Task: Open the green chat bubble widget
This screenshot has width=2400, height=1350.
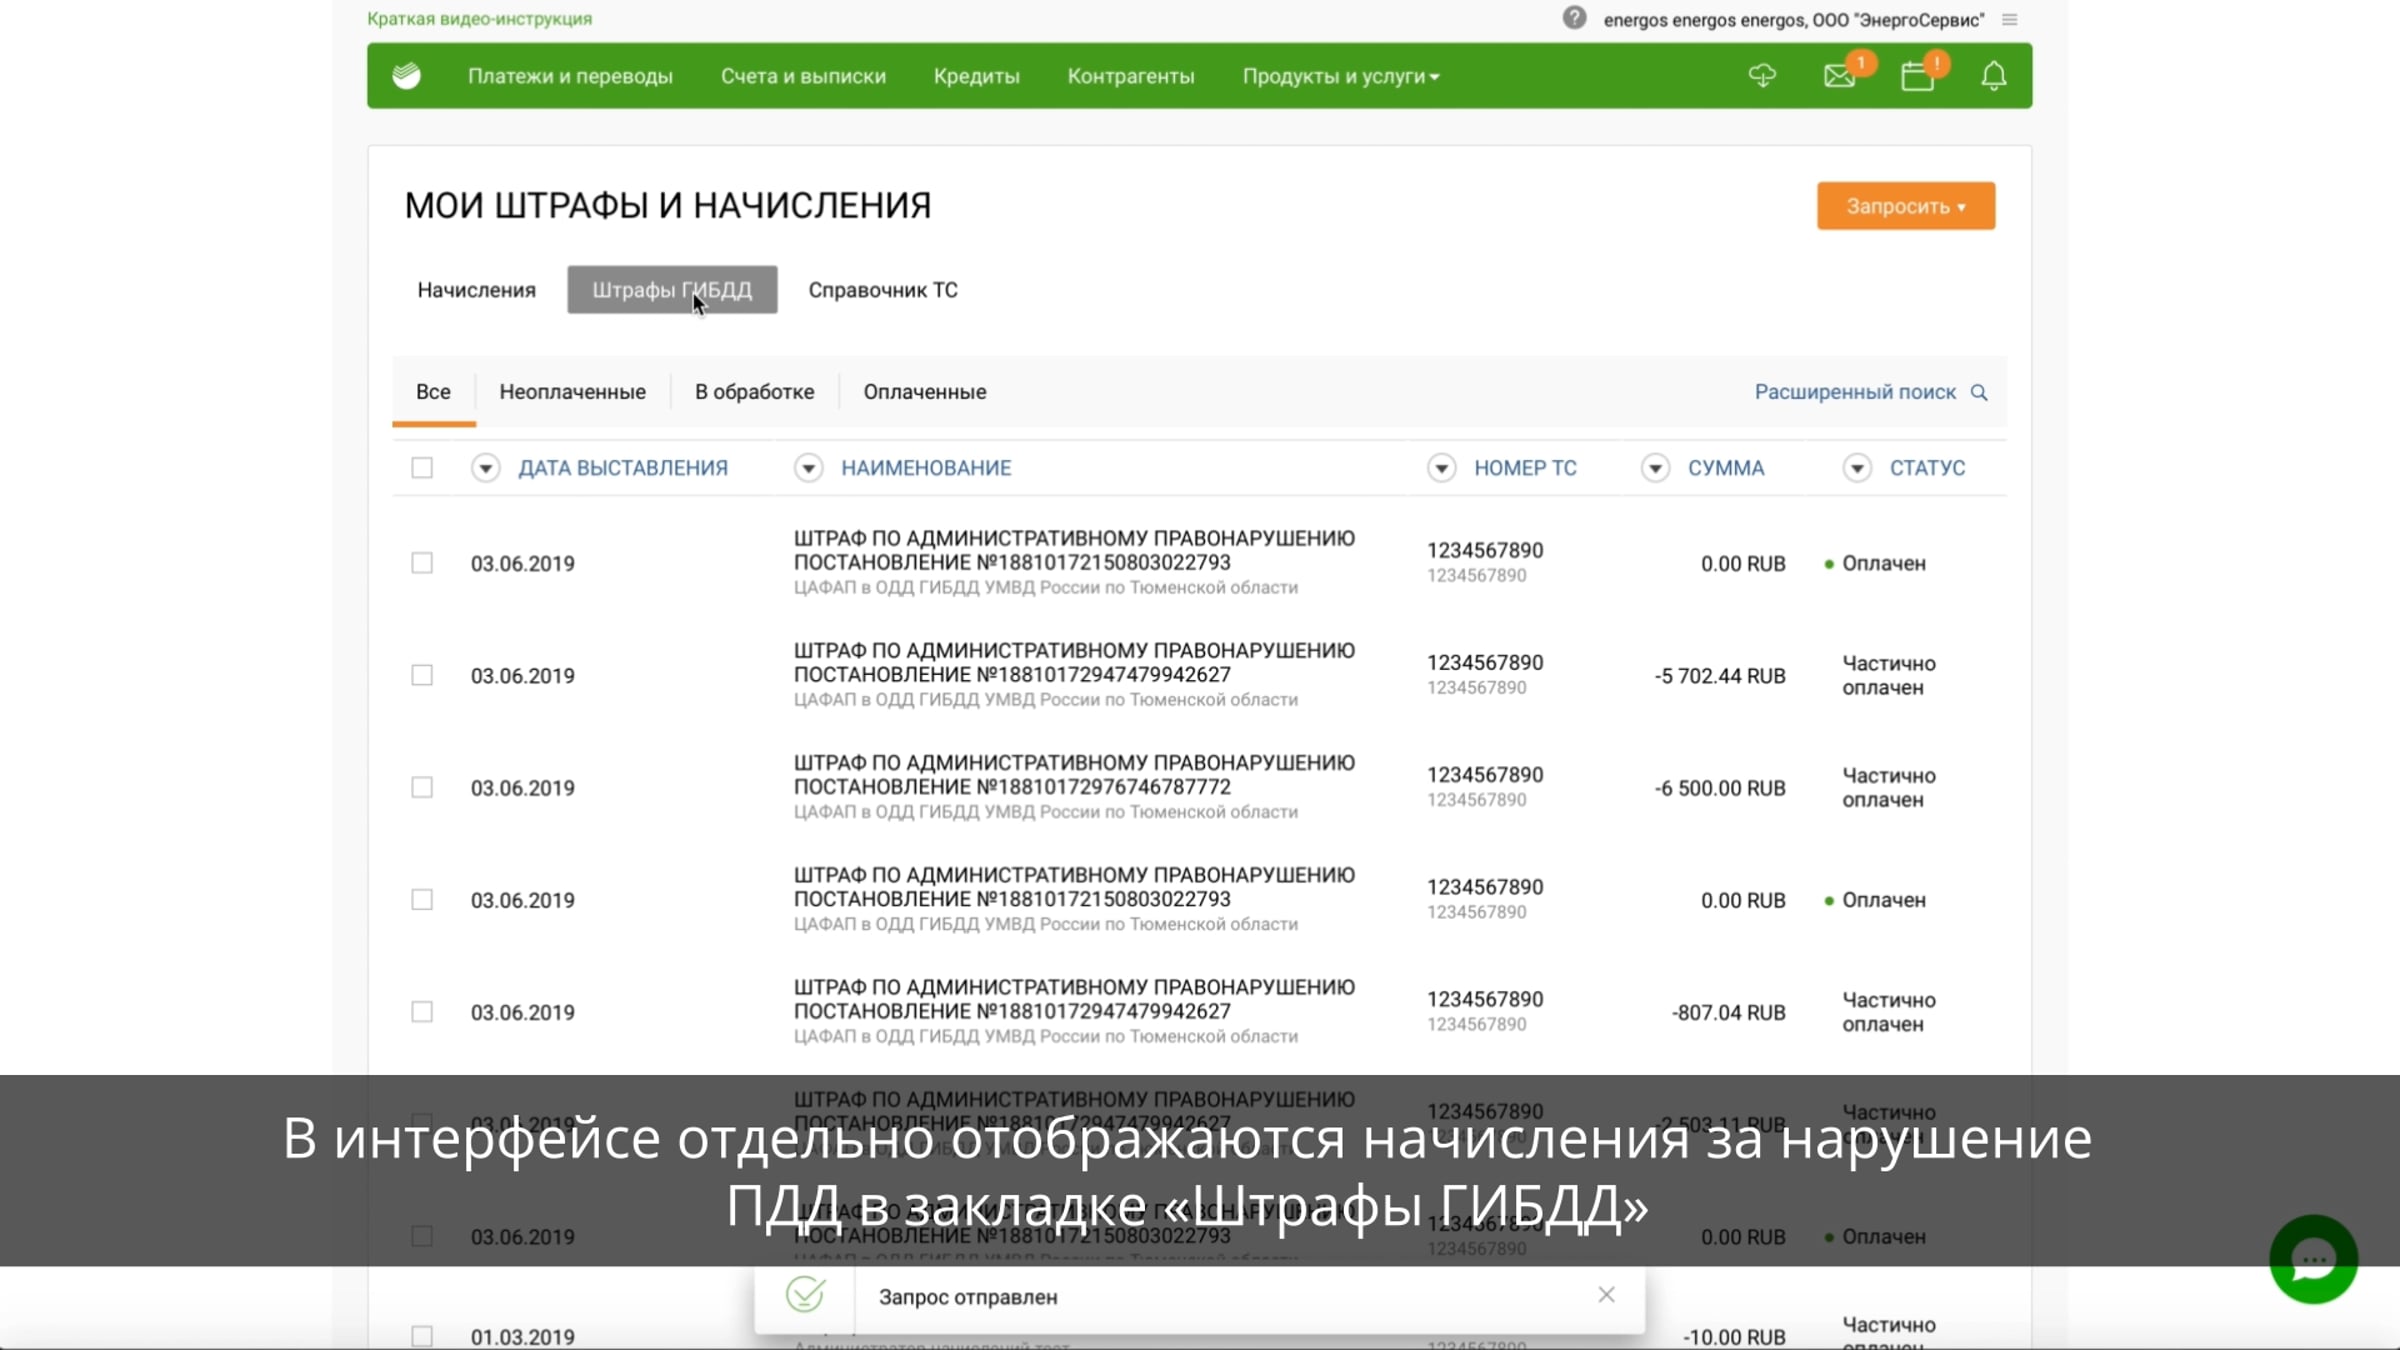Action: pyautogui.click(x=2313, y=1259)
